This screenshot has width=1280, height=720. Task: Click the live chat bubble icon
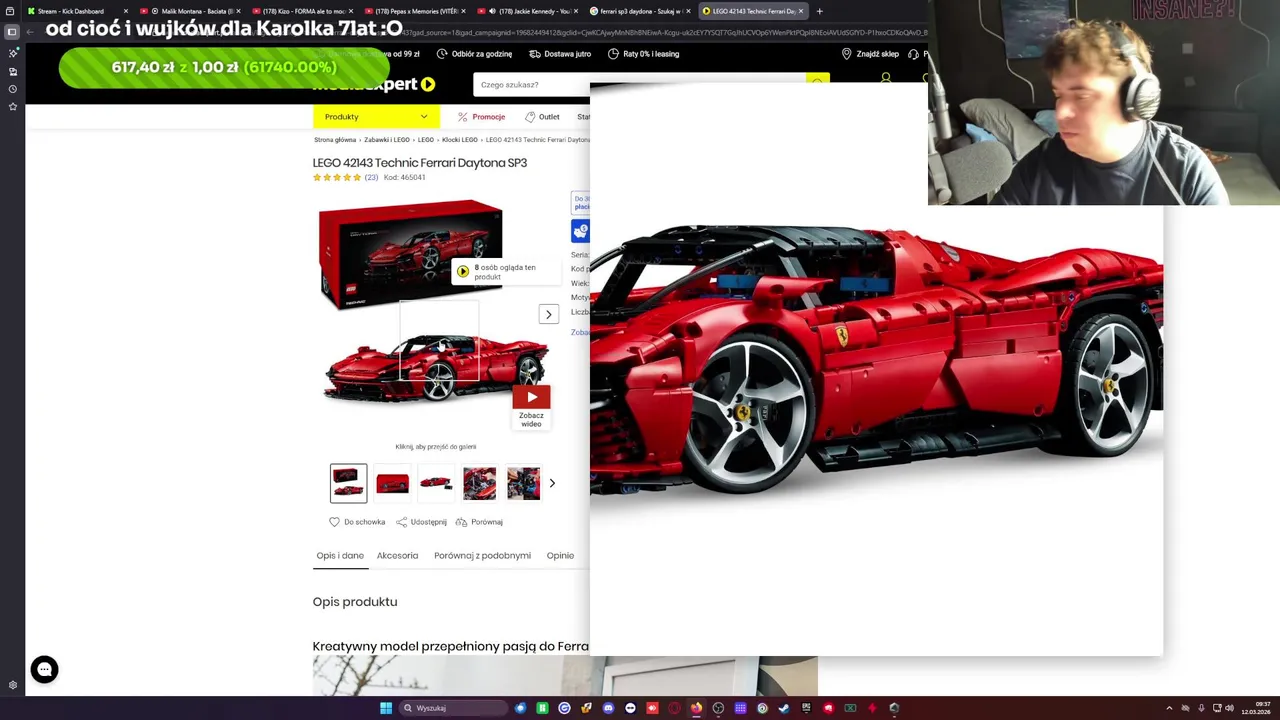44,669
